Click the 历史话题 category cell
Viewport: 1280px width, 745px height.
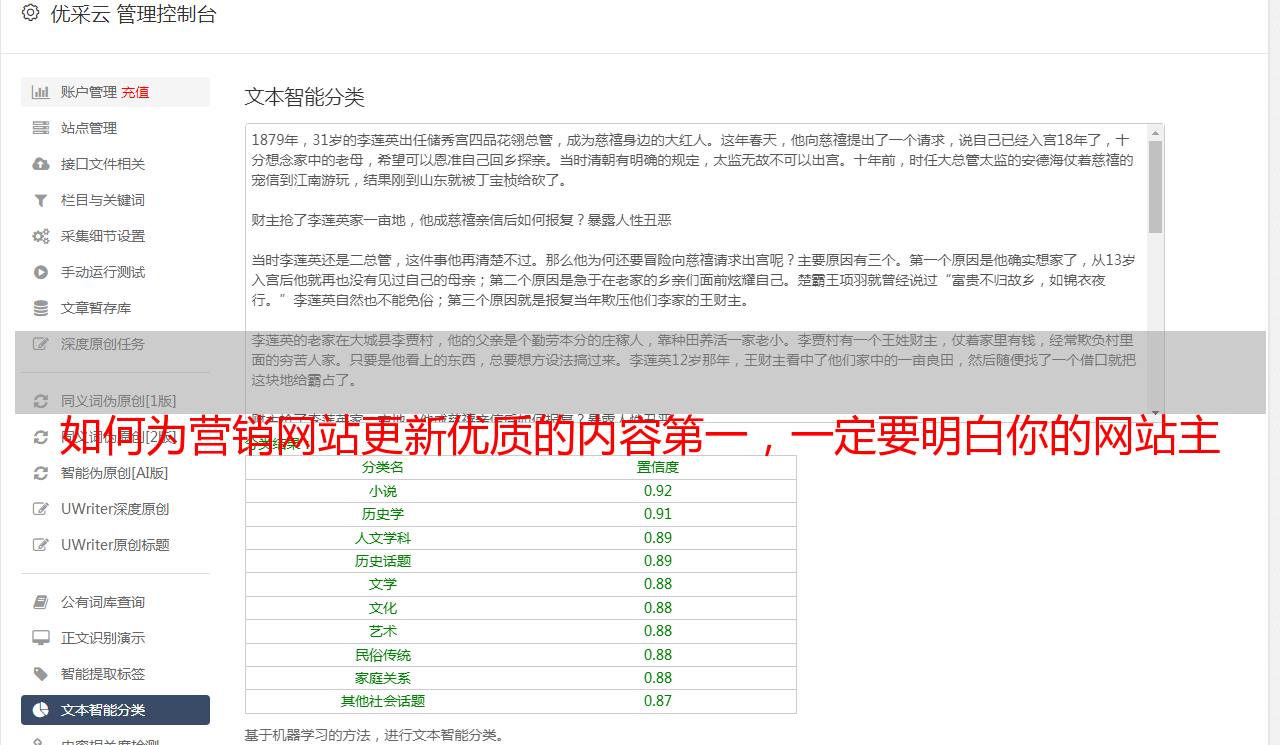coord(383,561)
